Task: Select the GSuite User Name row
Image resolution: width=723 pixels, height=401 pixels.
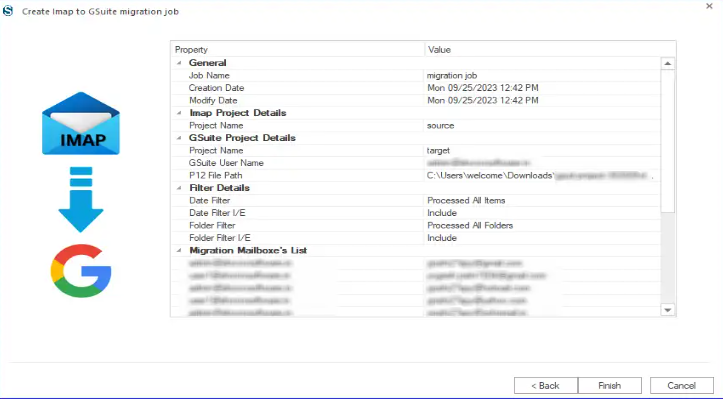Action: click(416, 163)
